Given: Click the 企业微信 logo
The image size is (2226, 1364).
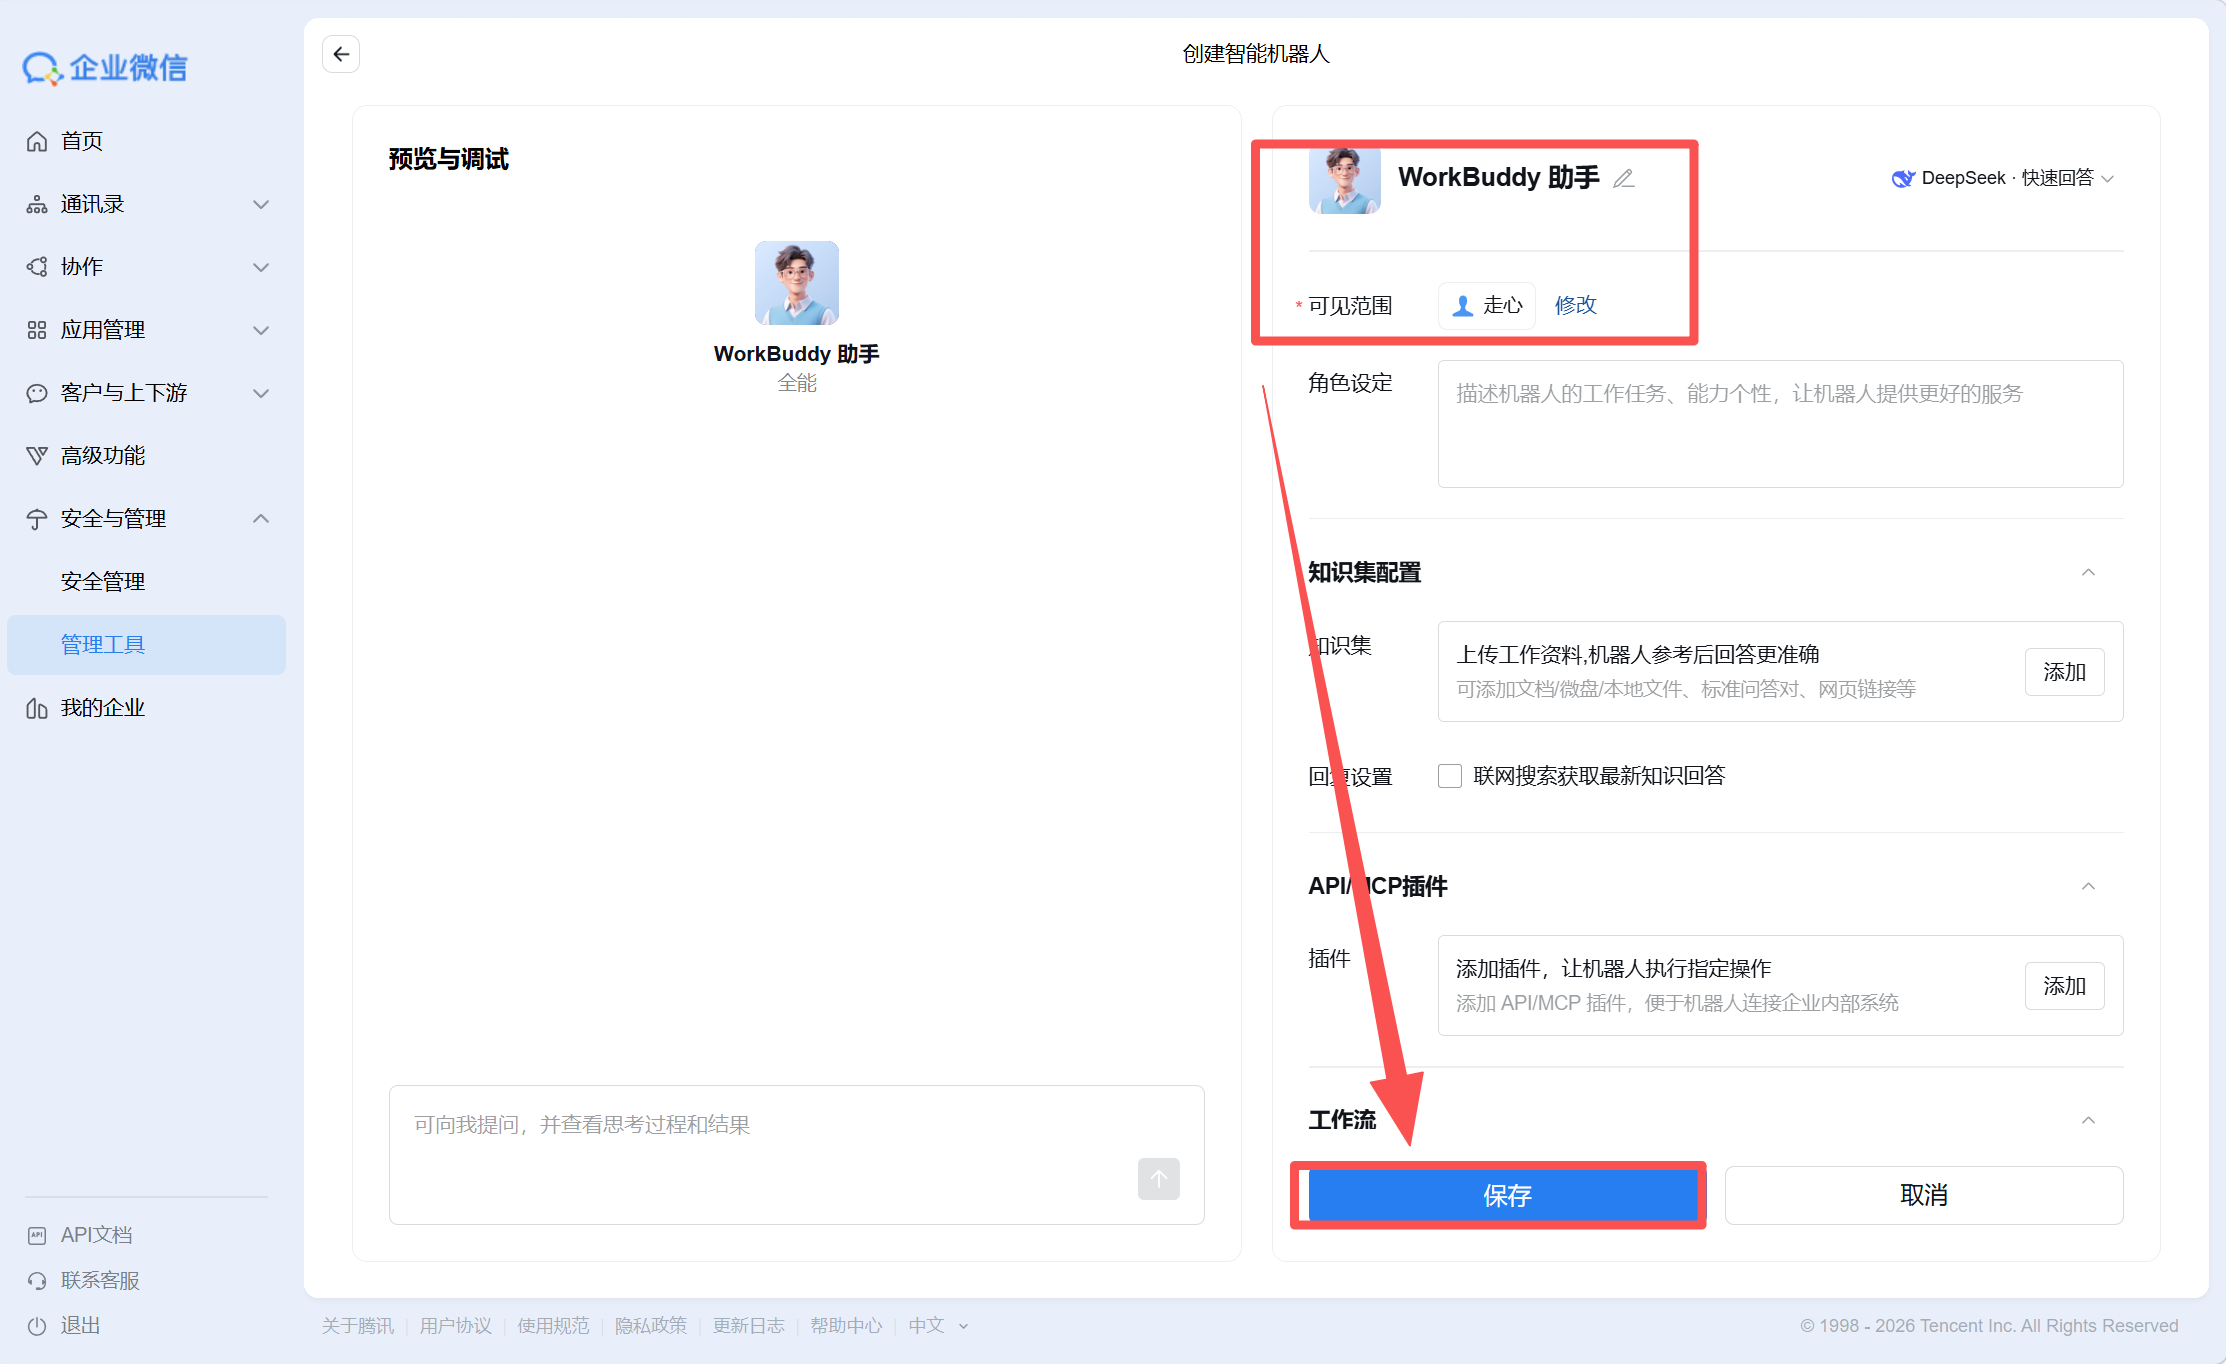Looking at the screenshot, I should coord(105,68).
